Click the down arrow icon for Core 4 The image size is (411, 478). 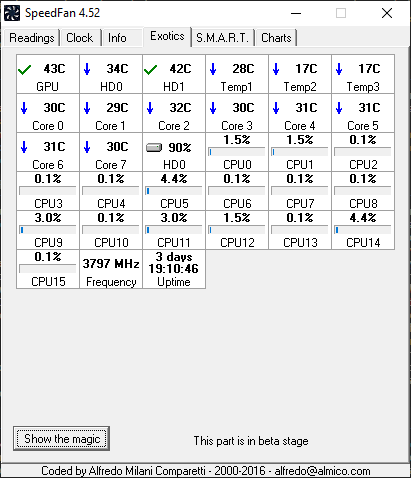(276, 108)
